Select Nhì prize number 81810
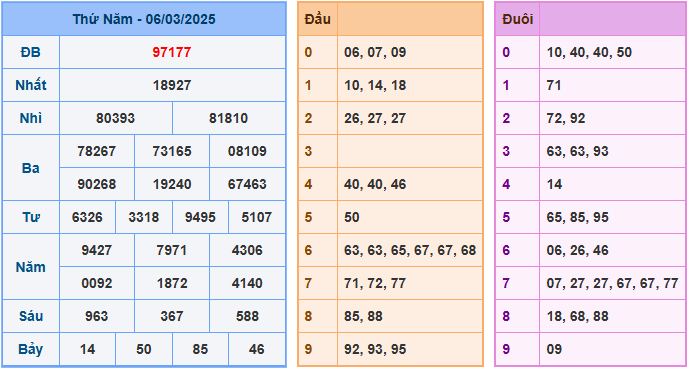The height and width of the screenshot is (368, 689). click(228, 118)
